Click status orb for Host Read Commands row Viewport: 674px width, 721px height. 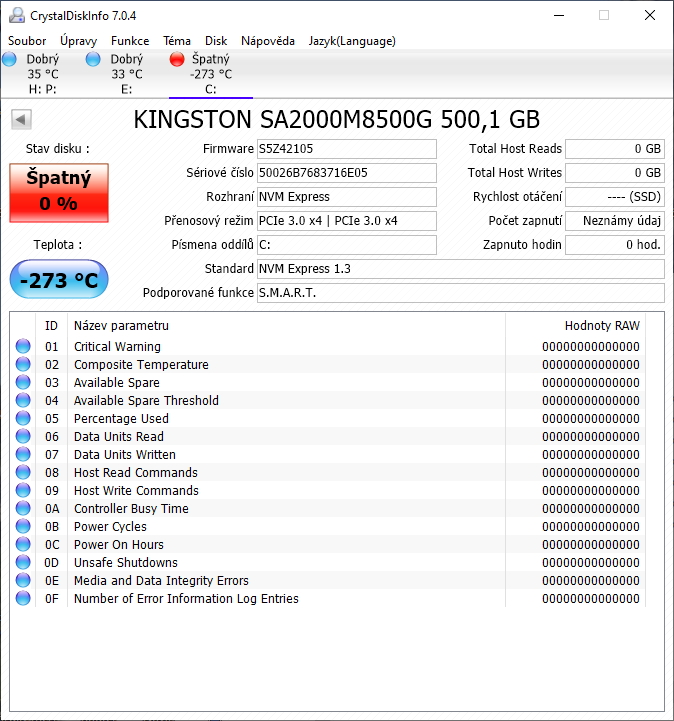point(23,472)
